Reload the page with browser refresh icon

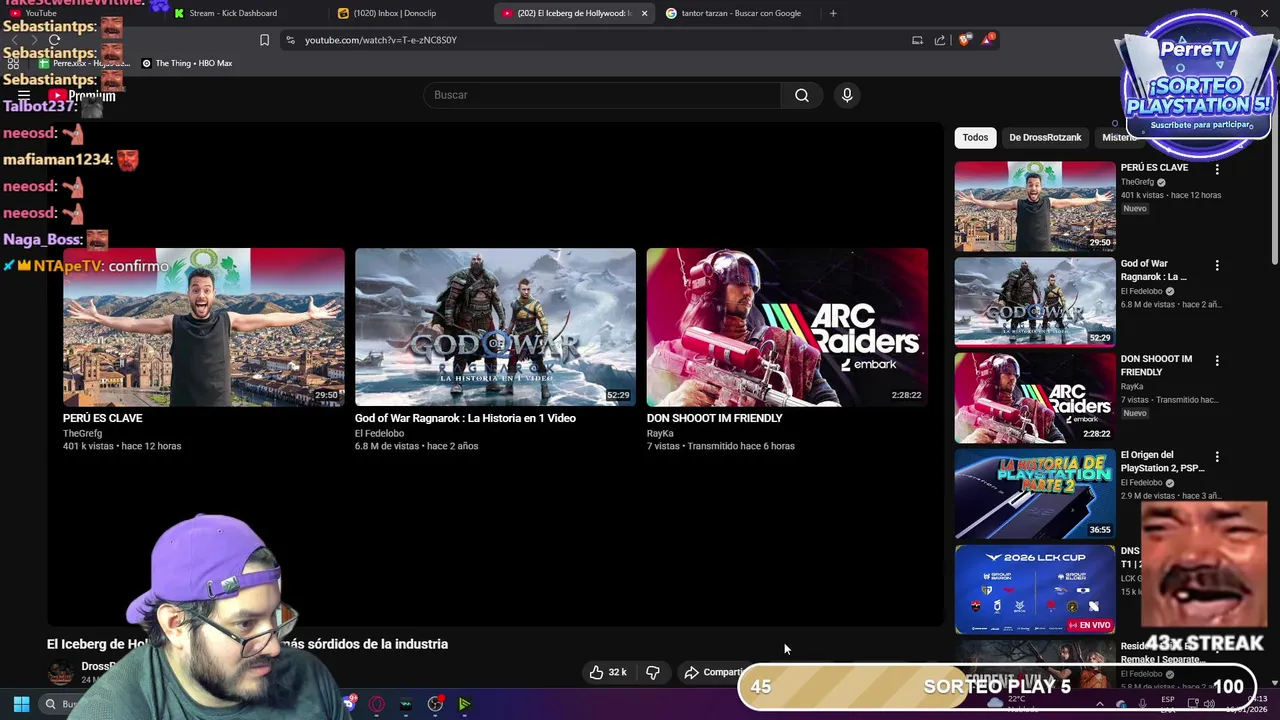tap(54, 40)
